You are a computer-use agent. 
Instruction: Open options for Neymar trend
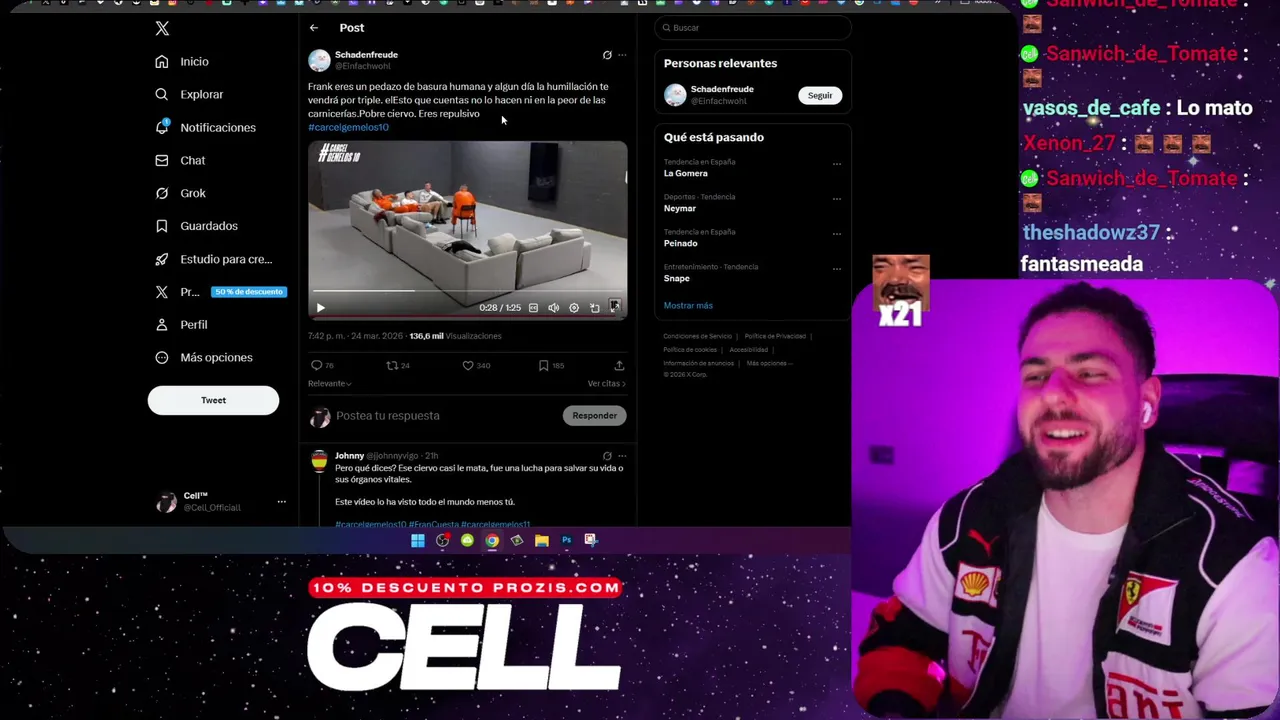tap(837, 199)
